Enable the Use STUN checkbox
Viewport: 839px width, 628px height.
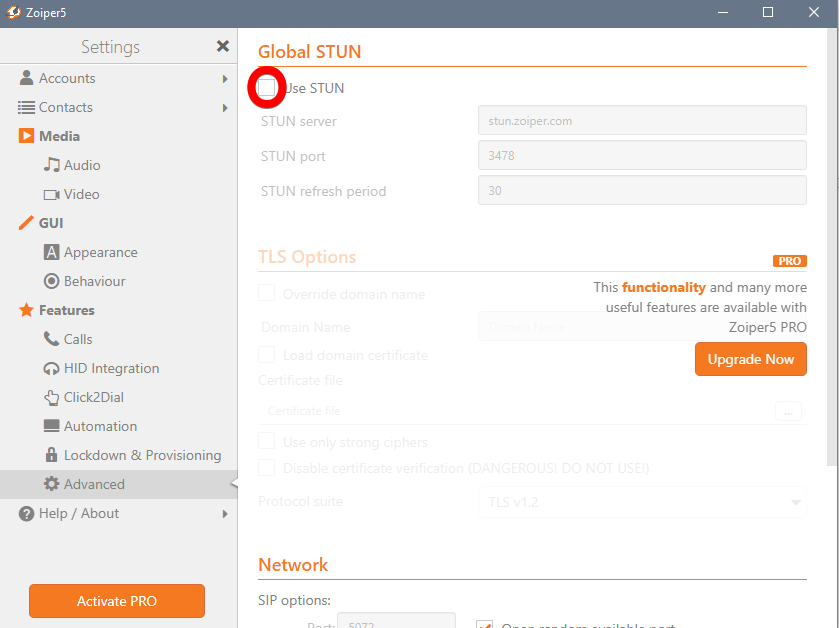pyautogui.click(x=267, y=88)
